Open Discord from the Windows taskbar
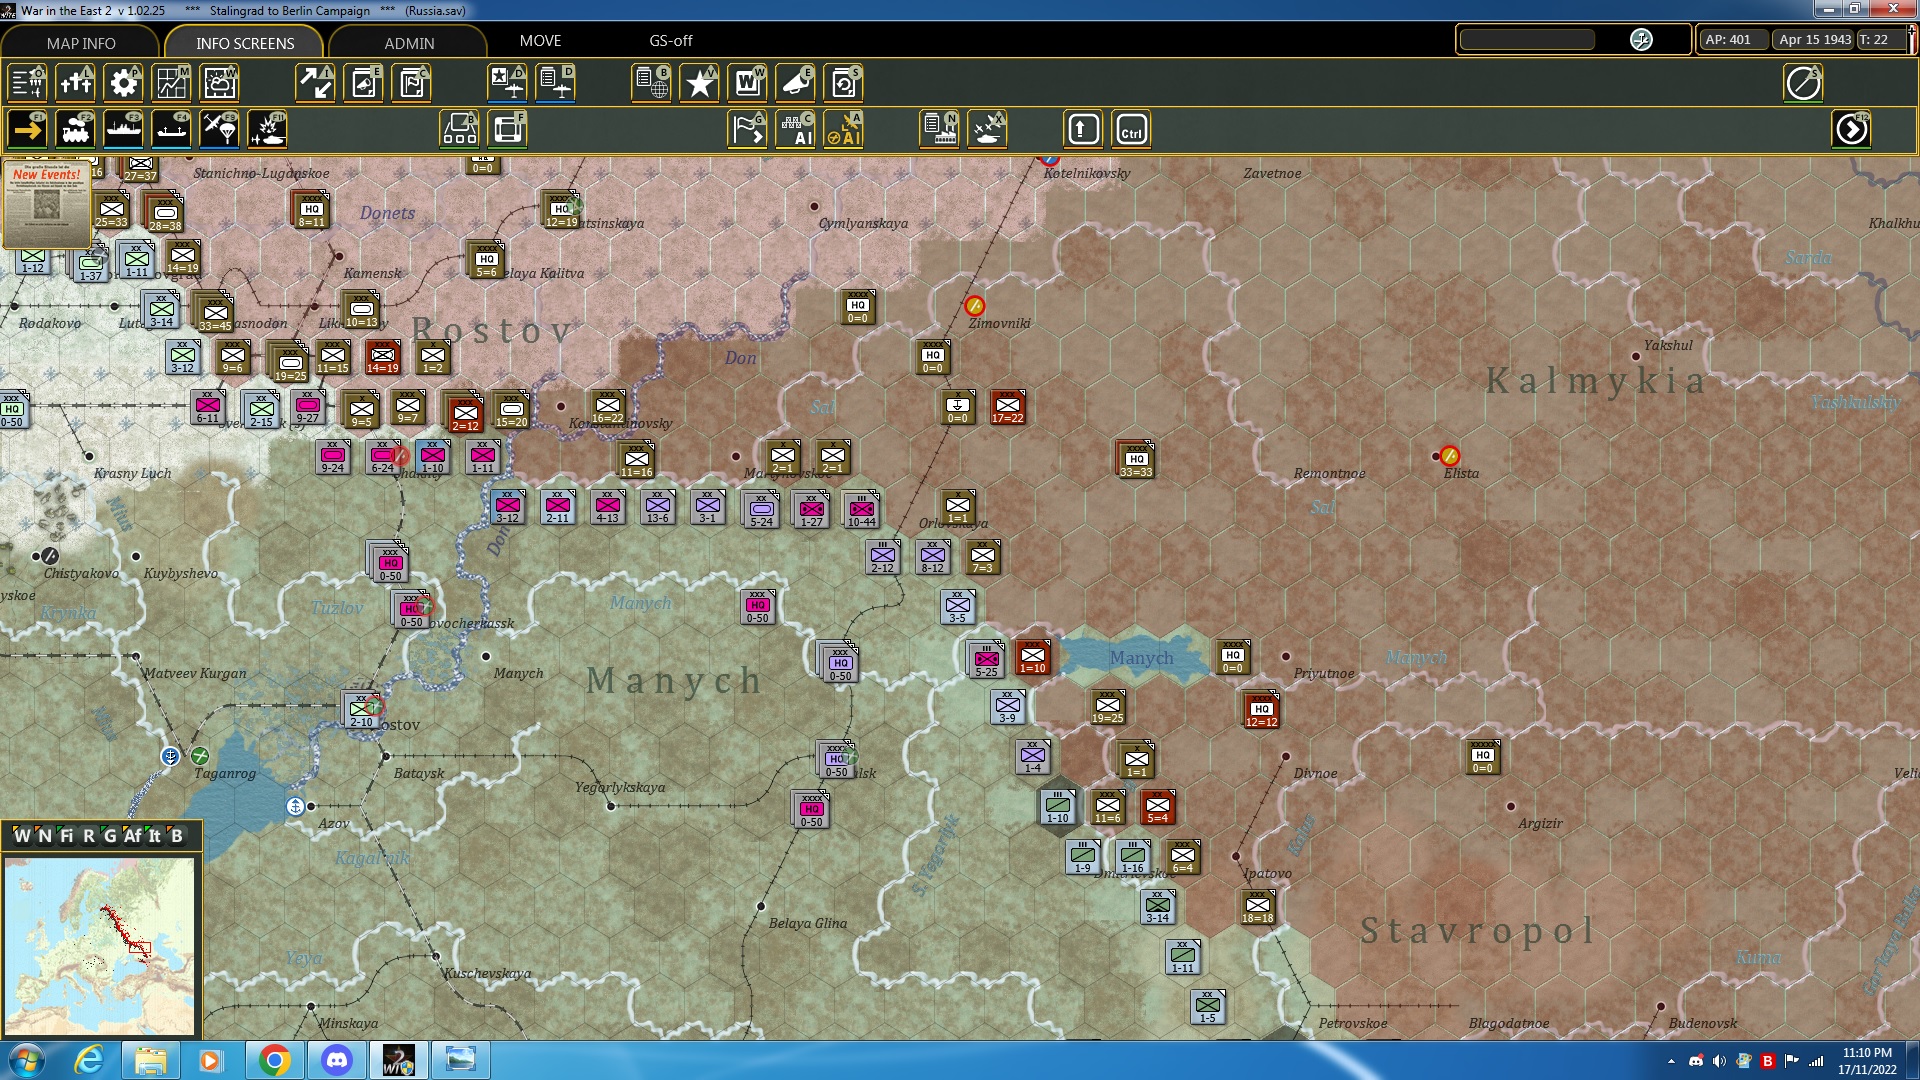Screen dimensions: 1920x1080 pyautogui.click(x=337, y=1060)
